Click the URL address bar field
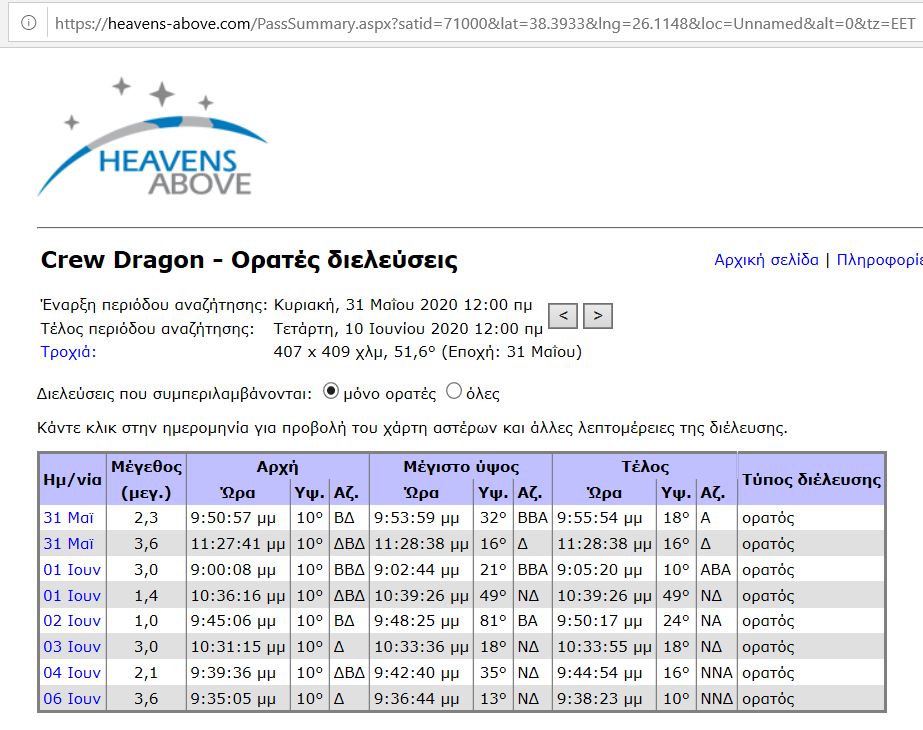Screen dimensions: 923x730 point(480,22)
